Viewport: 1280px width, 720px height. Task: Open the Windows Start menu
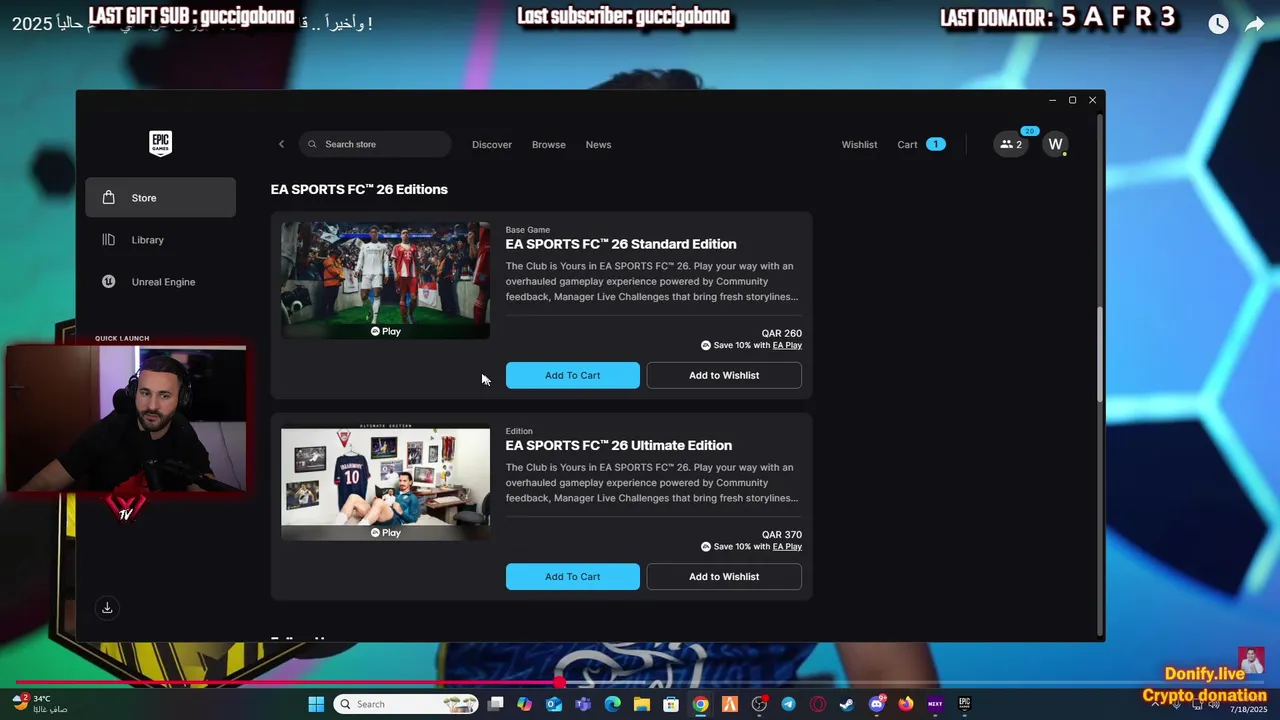316,704
